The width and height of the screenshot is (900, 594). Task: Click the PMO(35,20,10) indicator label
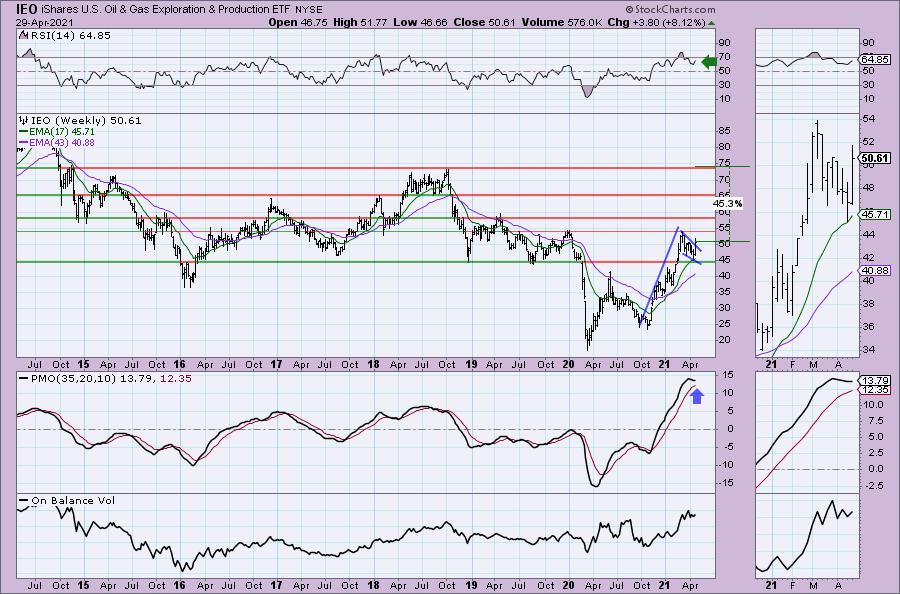[x=106, y=379]
